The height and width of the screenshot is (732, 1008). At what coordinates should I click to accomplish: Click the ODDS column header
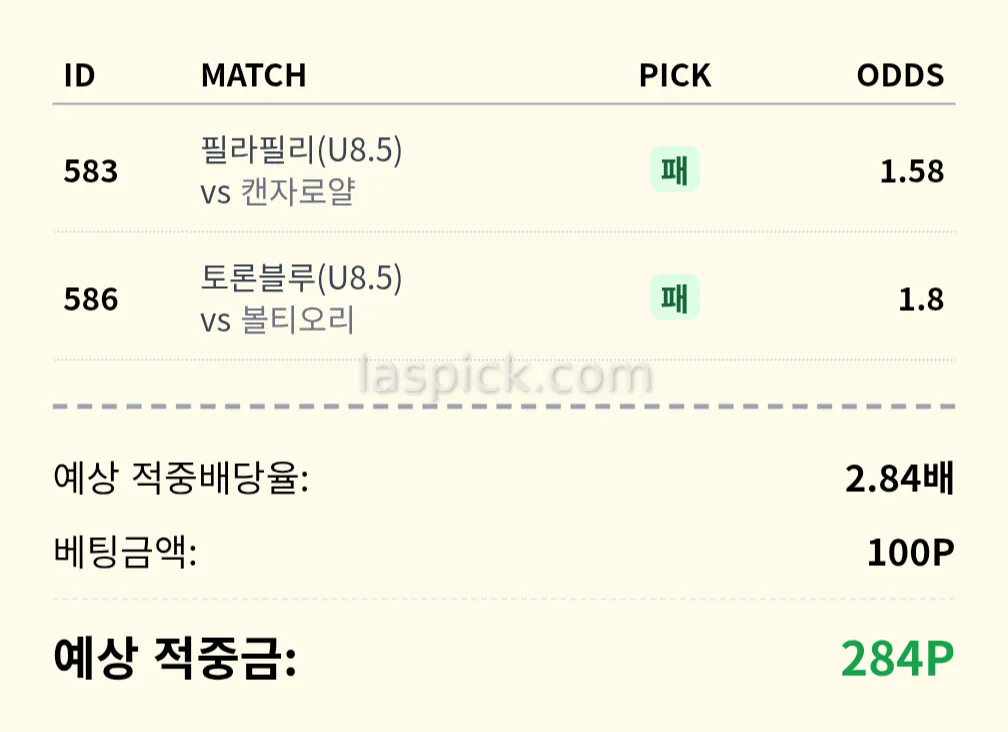900,76
